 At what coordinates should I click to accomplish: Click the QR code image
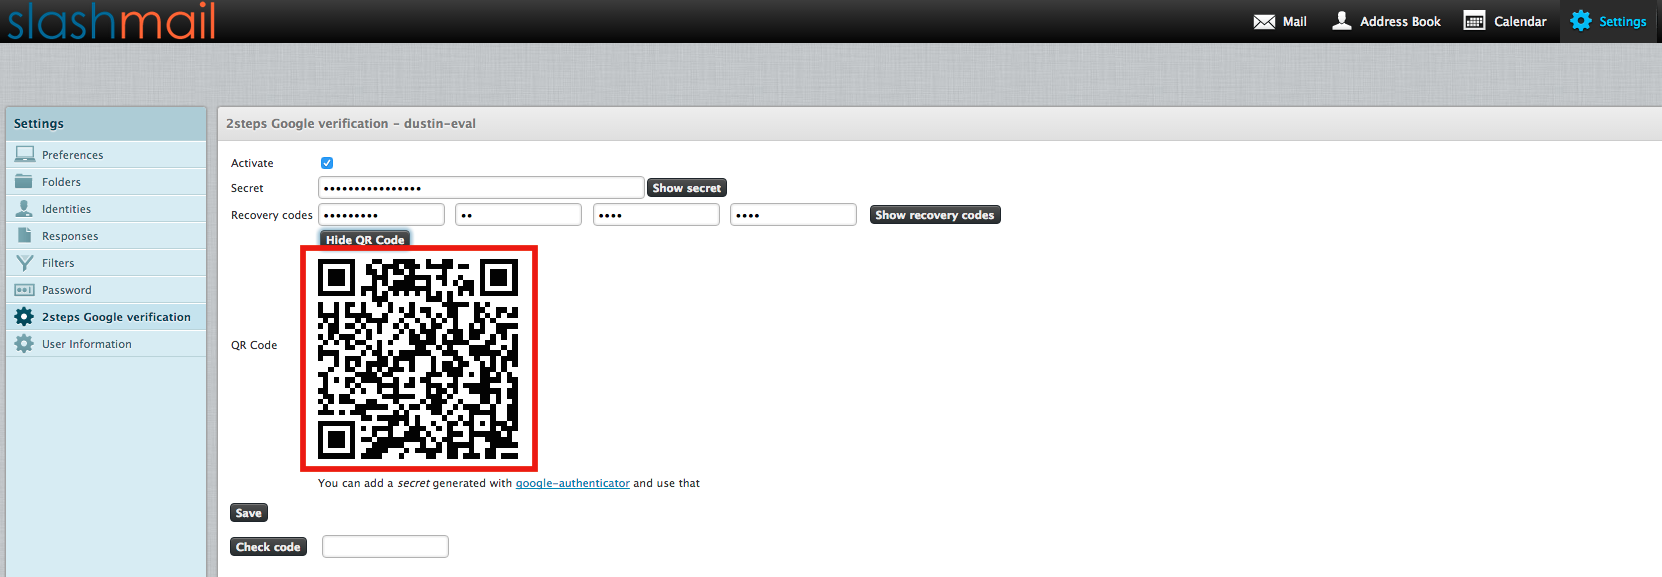pyautogui.click(x=418, y=358)
